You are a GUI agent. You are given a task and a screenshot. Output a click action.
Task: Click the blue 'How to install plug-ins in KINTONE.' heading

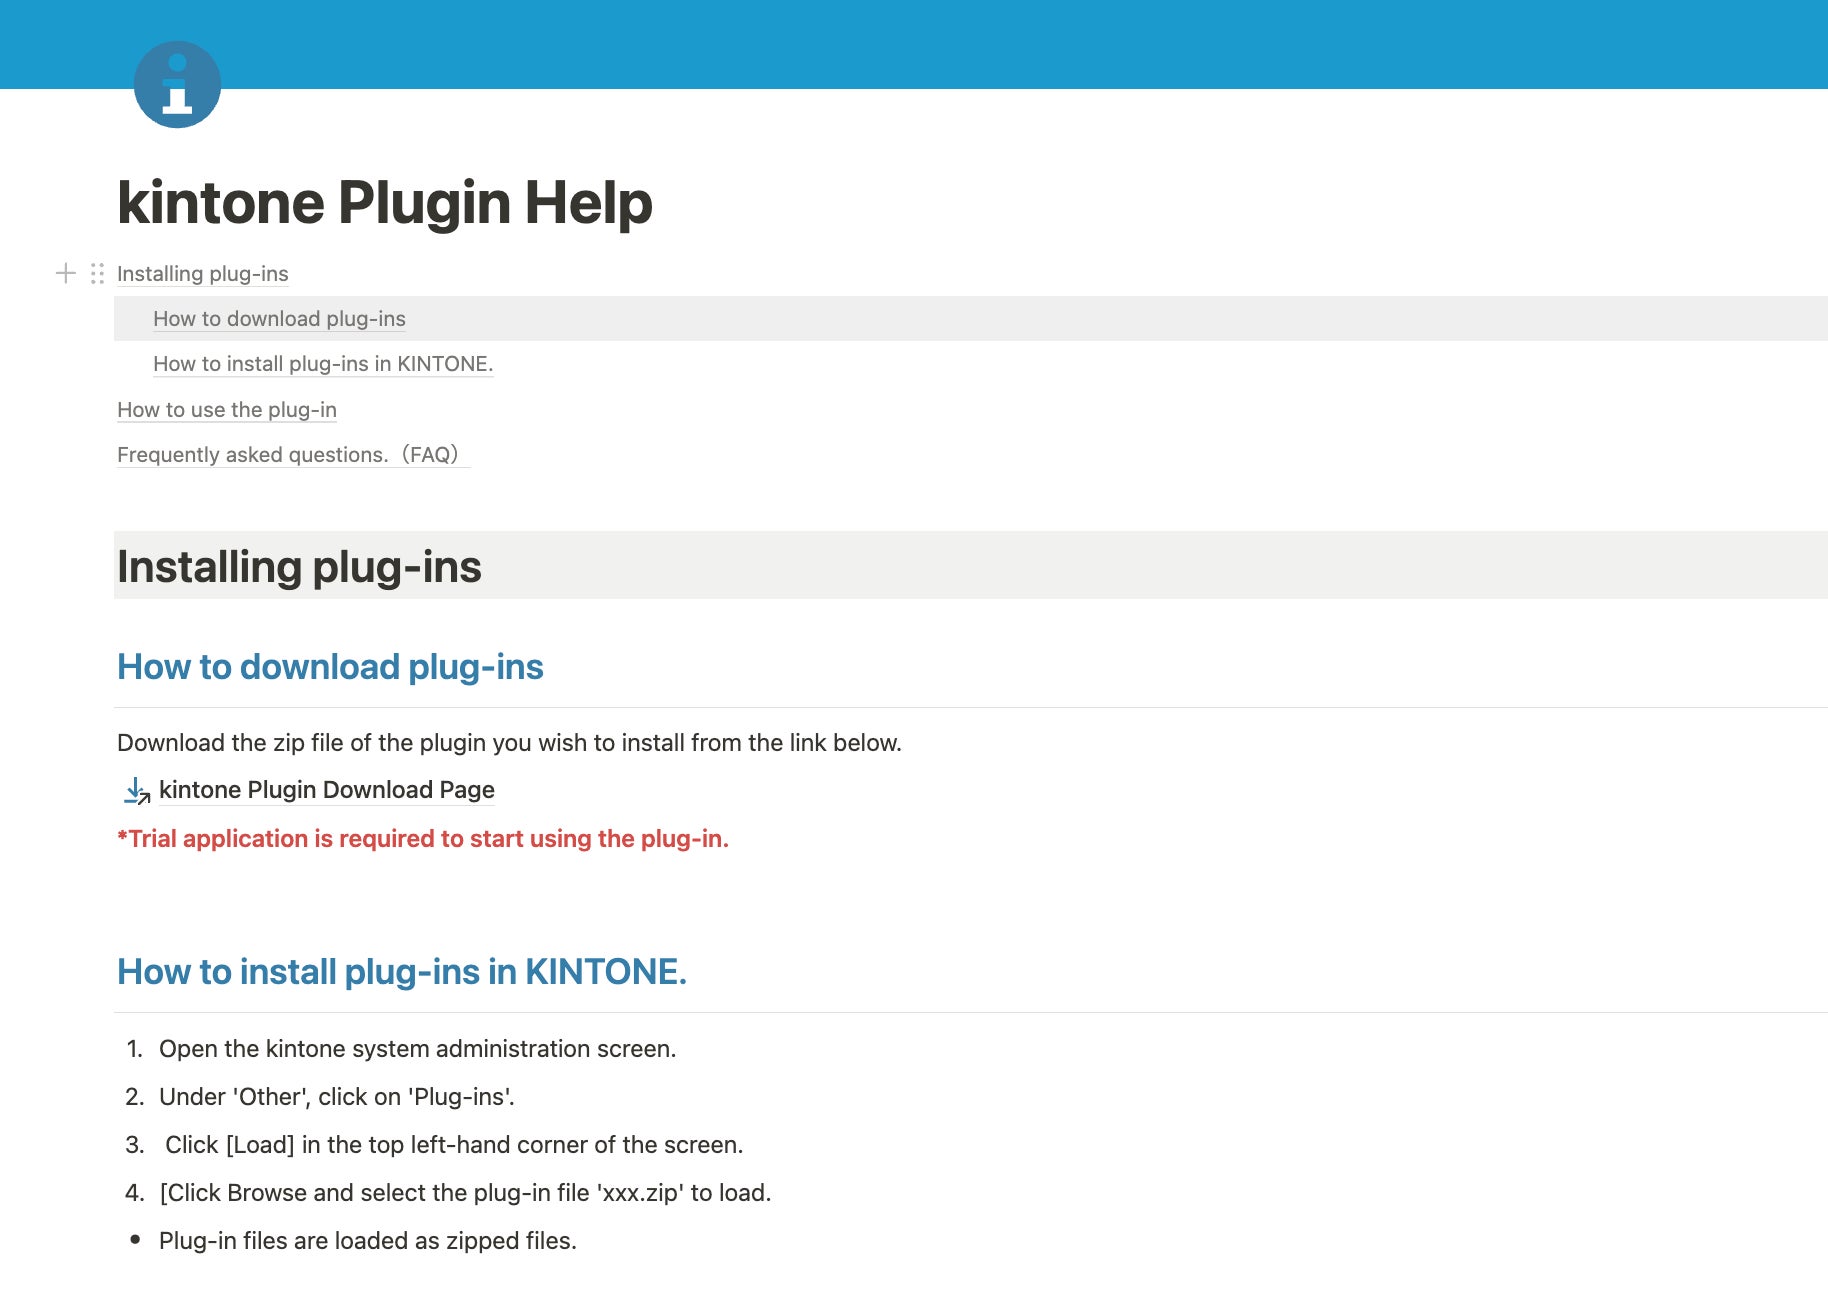coord(402,972)
